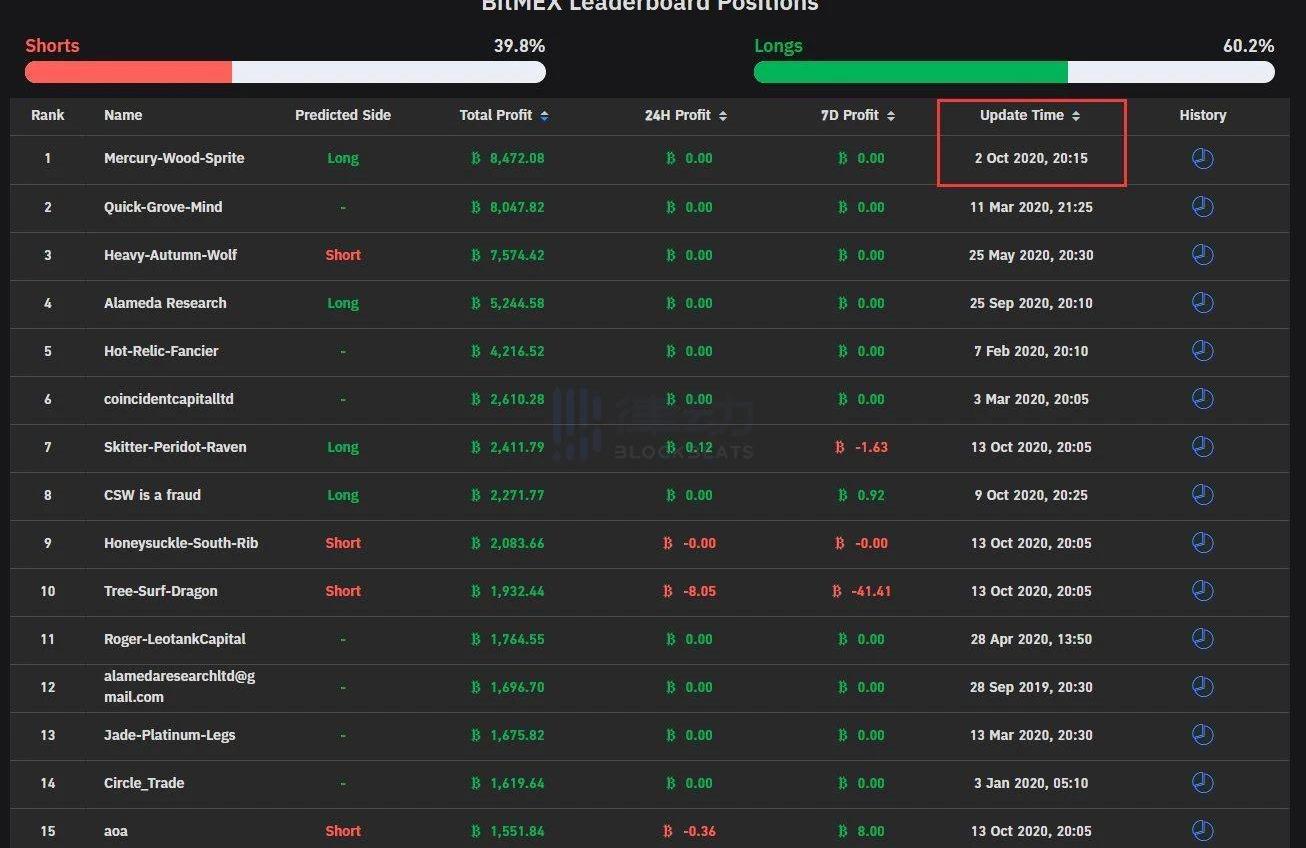Open history chart for Quick-Grove-Mind
Screen dimensions: 1306x848
pyautogui.click(x=1202, y=207)
